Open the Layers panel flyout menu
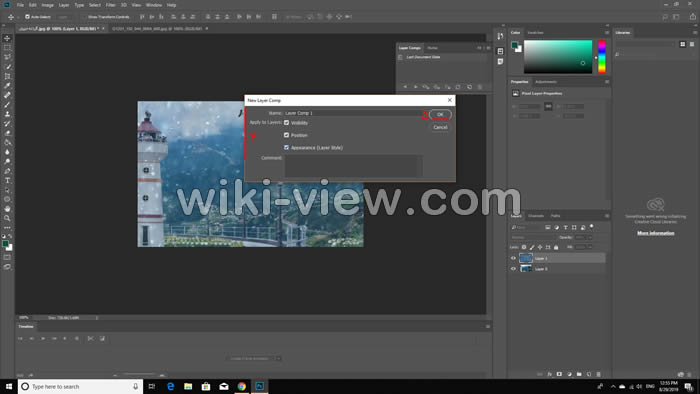700x394 pixels. tap(607, 216)
